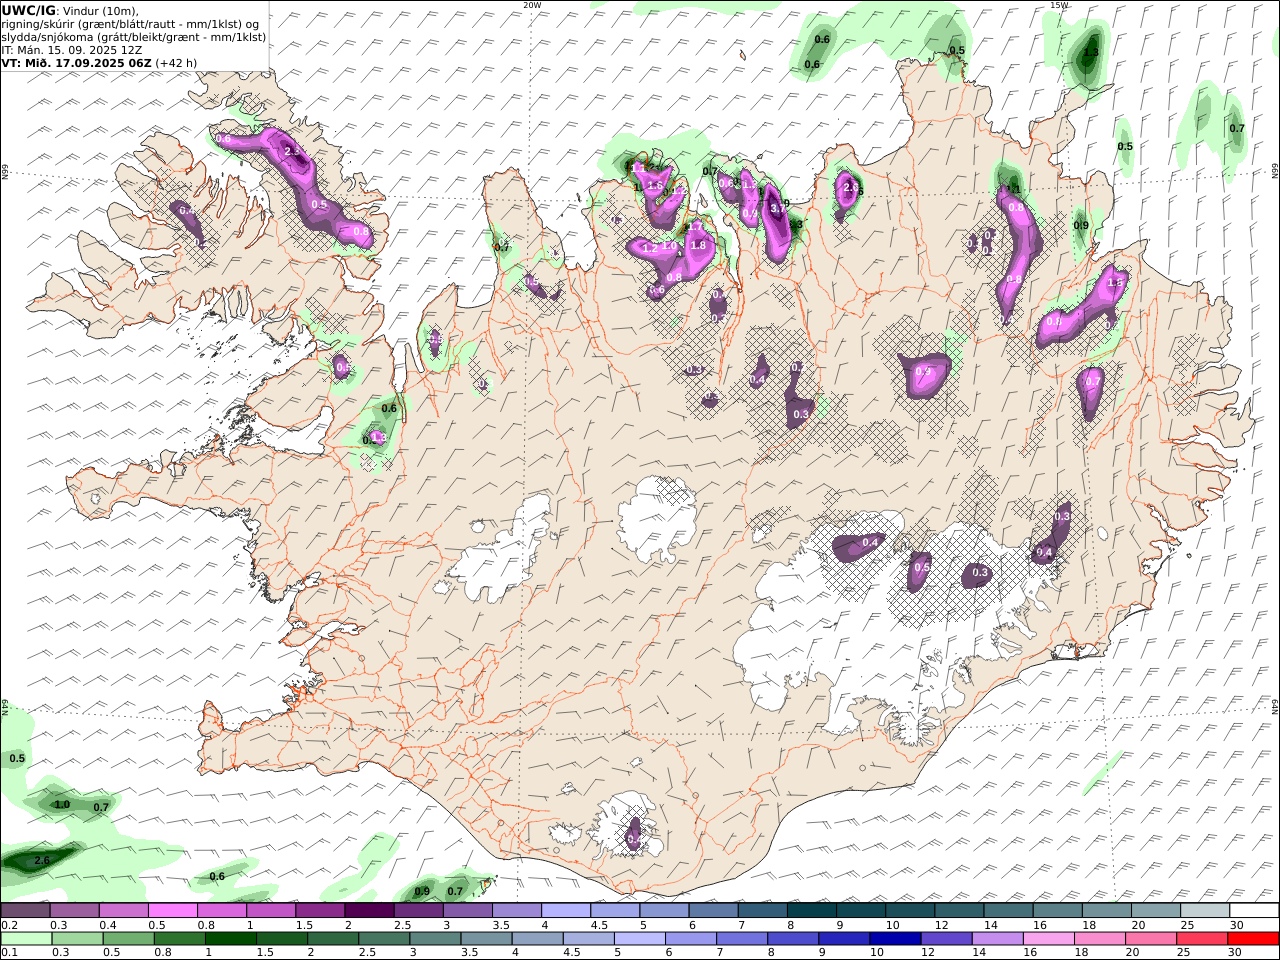This screenshot has height=960, width=1280.
Task: Click the "VT: Mið. 17.09.2025 06Z" valid time
Action: [x=76, y=62]
